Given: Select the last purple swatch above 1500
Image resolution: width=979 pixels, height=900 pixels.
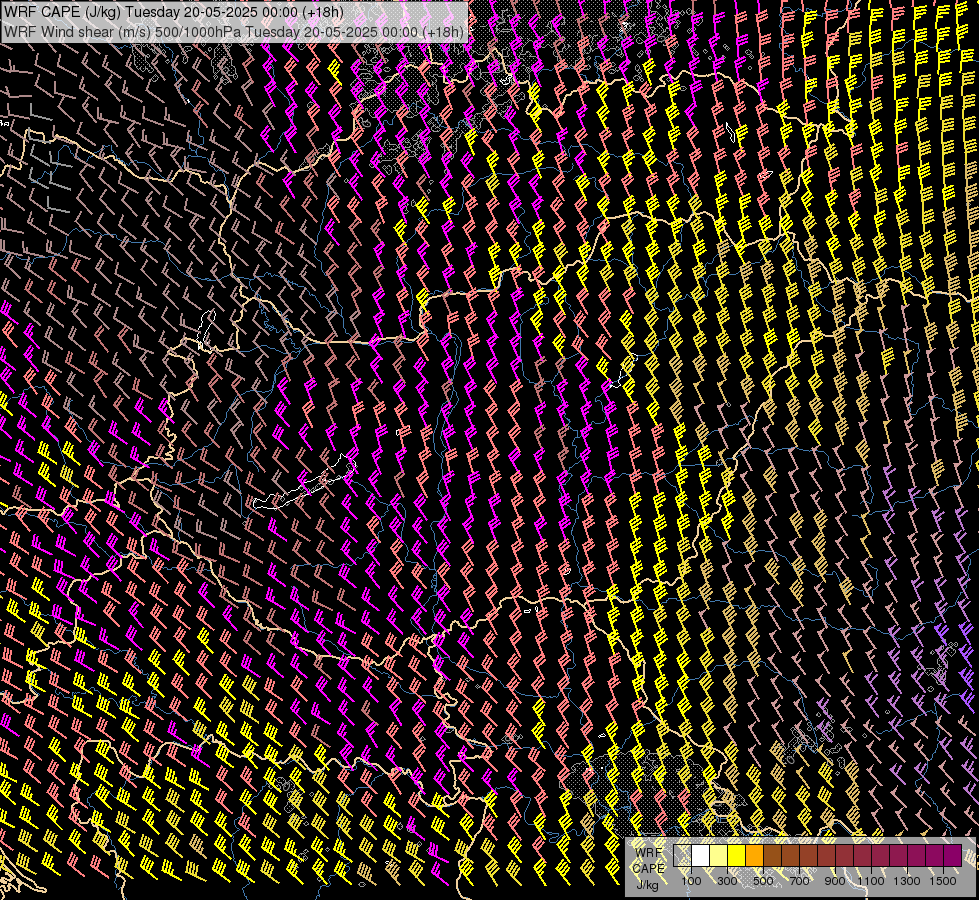Looking at the screenshot, I should tap(953, 856).
